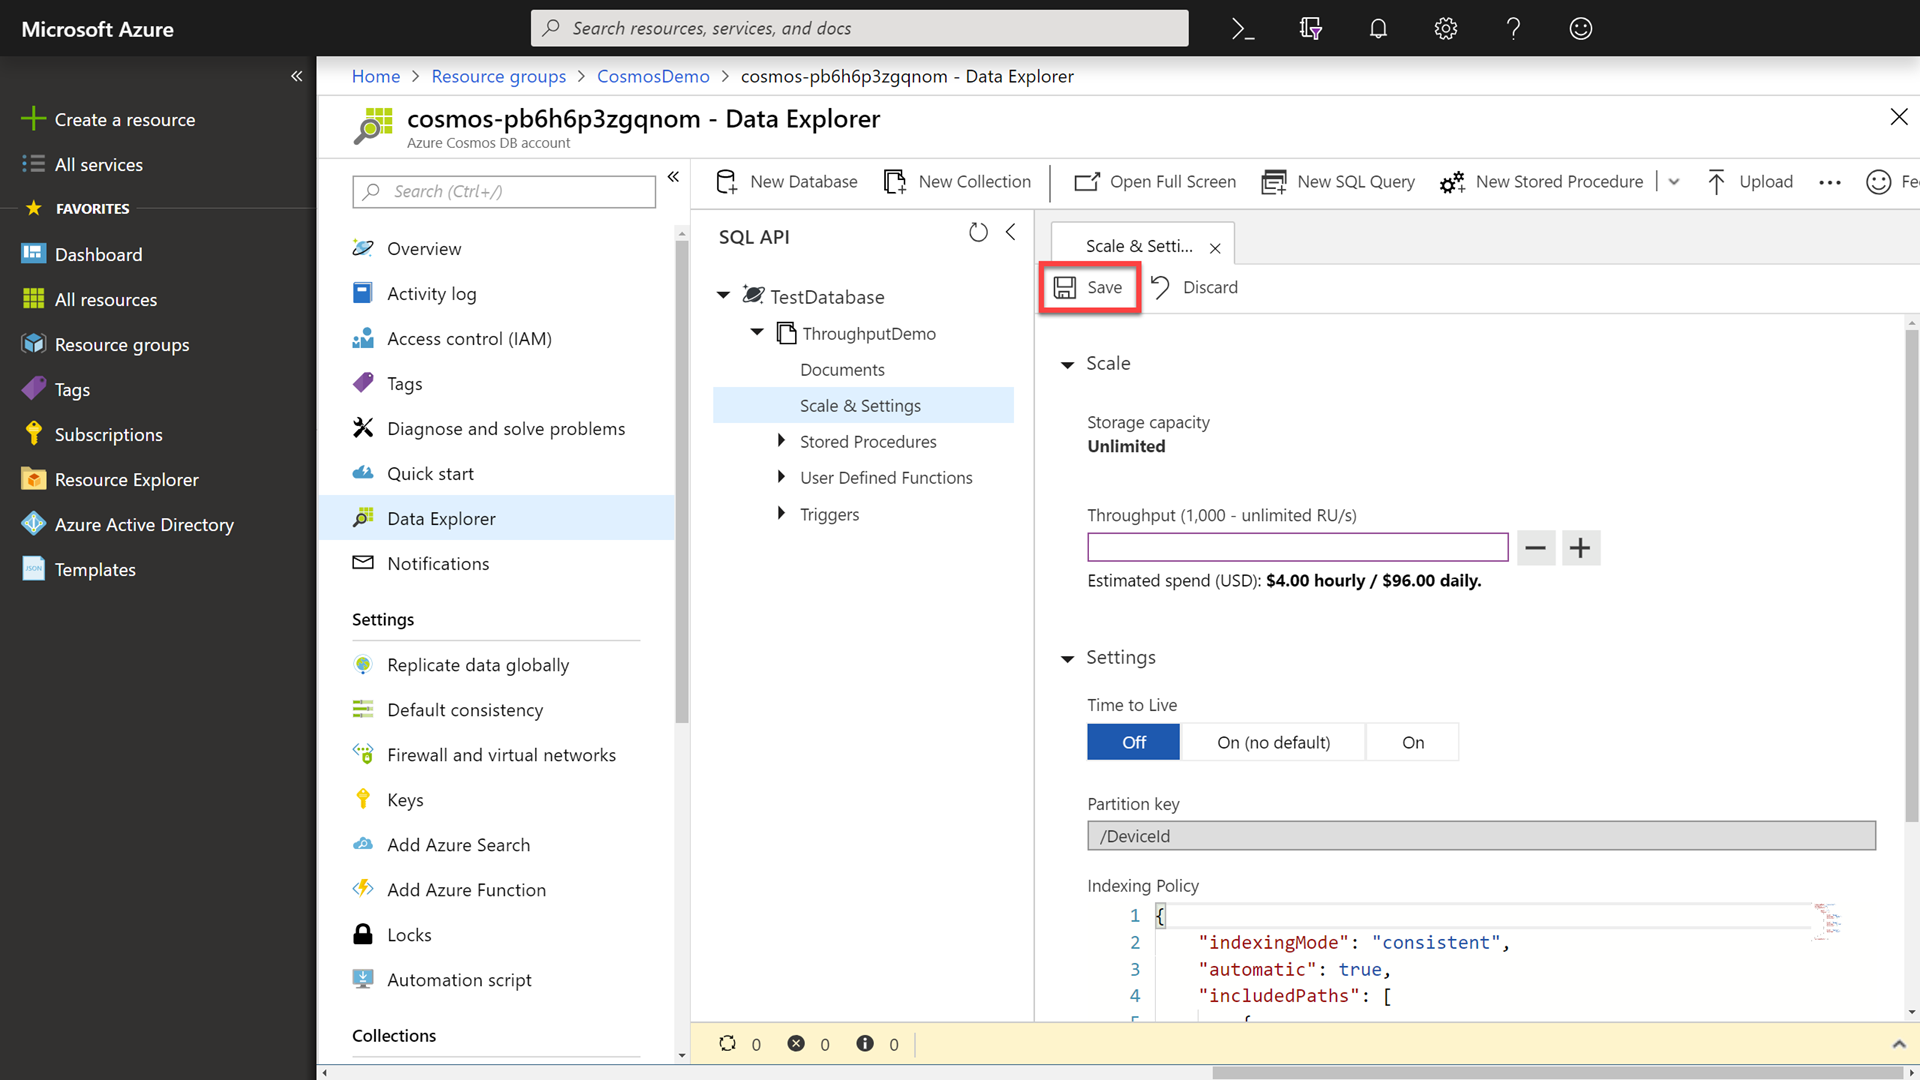Click the notifications bell icon
Image resolution: width=1920 pixels, height=1080 pixels.
click(1378, 29)
